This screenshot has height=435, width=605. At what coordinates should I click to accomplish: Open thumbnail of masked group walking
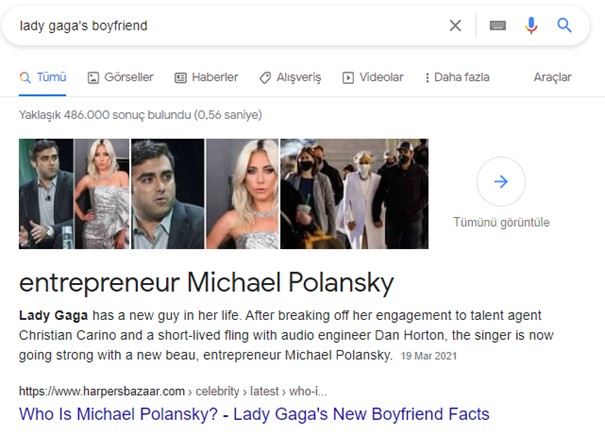pos(354,194)
